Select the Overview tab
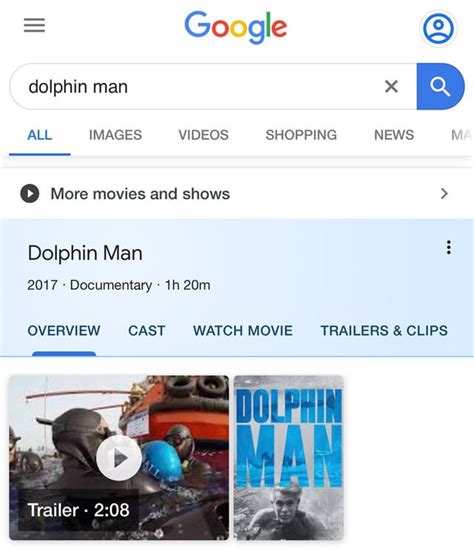The height and width of the screenshot is (551, 474). point(64,331)
